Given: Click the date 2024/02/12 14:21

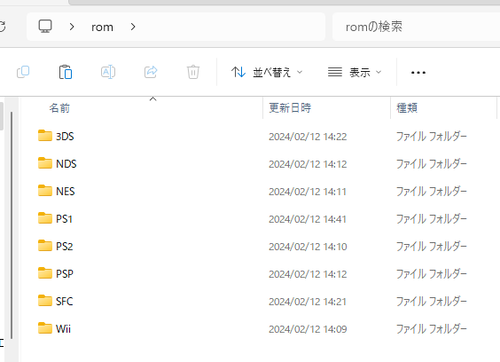Looking at the screenshot, I should [x=307, y=302].
